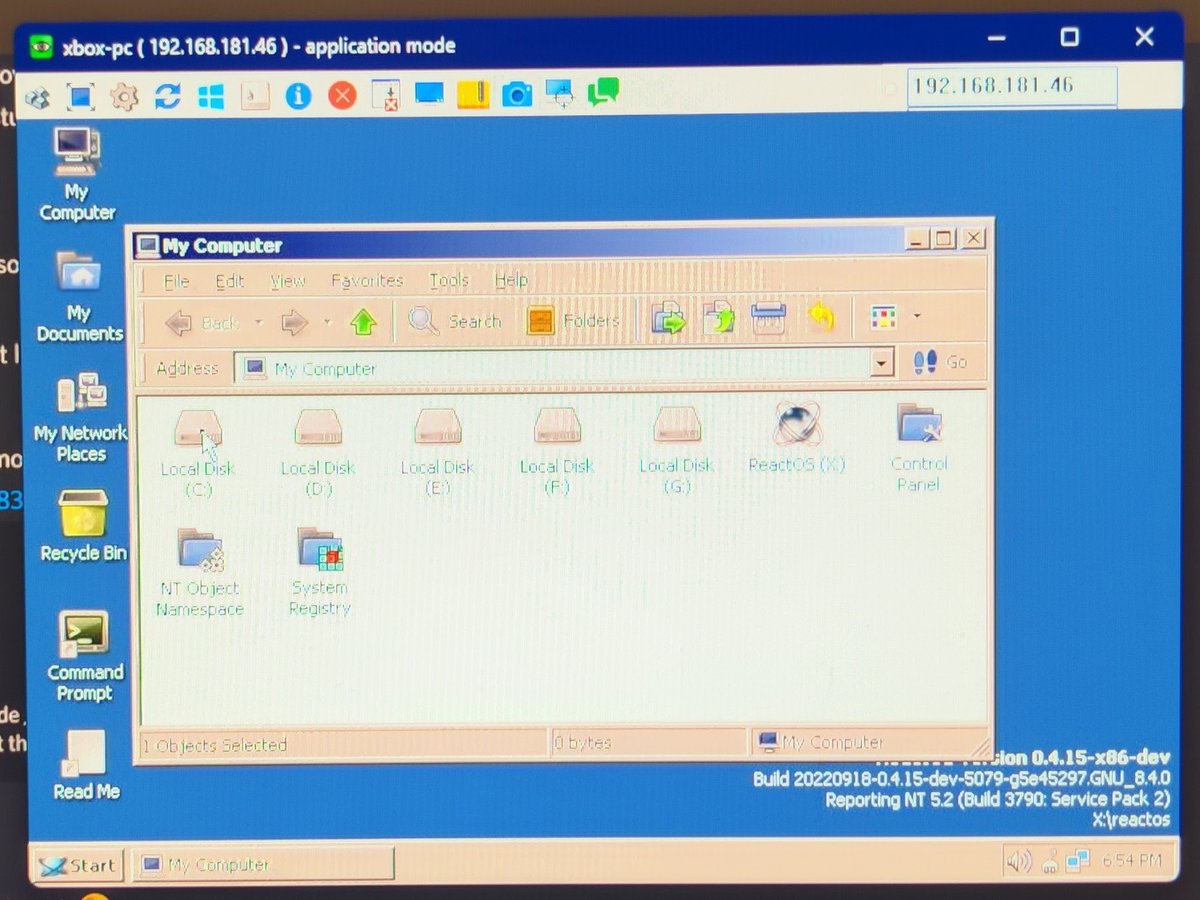Click the Windows logo icon in viewer toolbar
The width and height of the screenshot is (1200, 900).
211,97
